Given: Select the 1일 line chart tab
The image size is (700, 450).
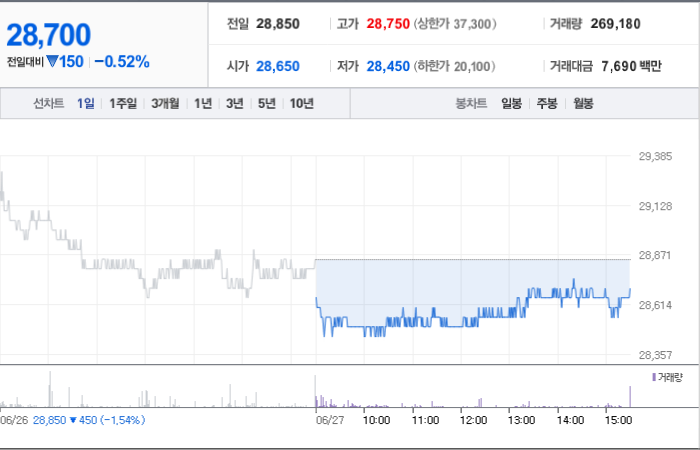Looking at the screenshot, I should coord(86,104).
